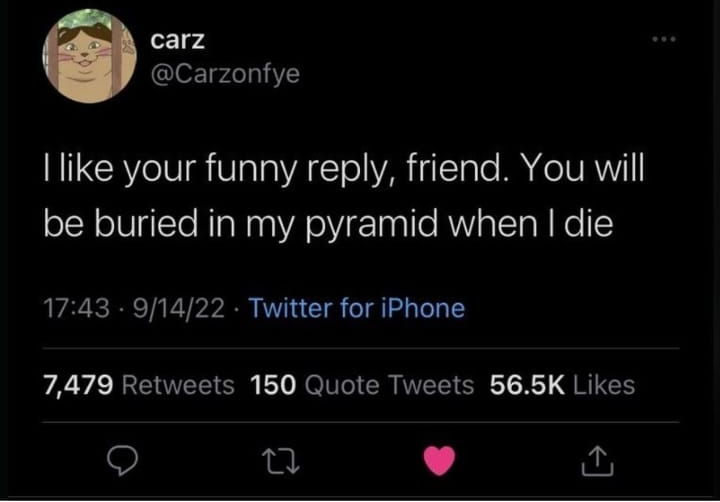
Task: Unlike the tweet via pink heart
Action: tap(439, 461)
